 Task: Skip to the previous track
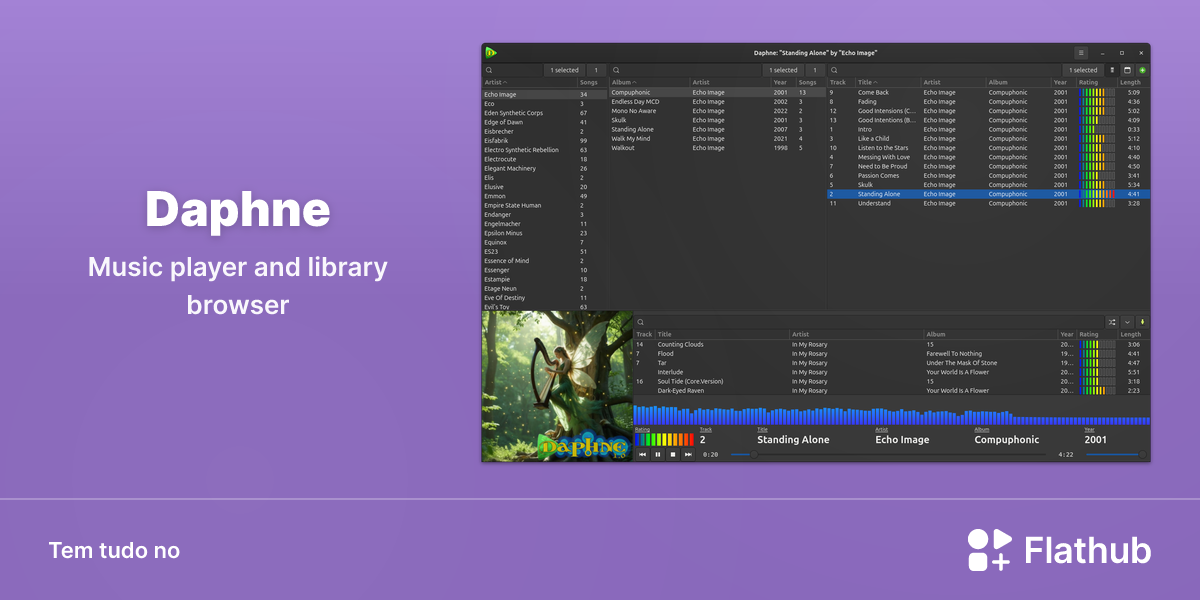(x=643, y=454)
